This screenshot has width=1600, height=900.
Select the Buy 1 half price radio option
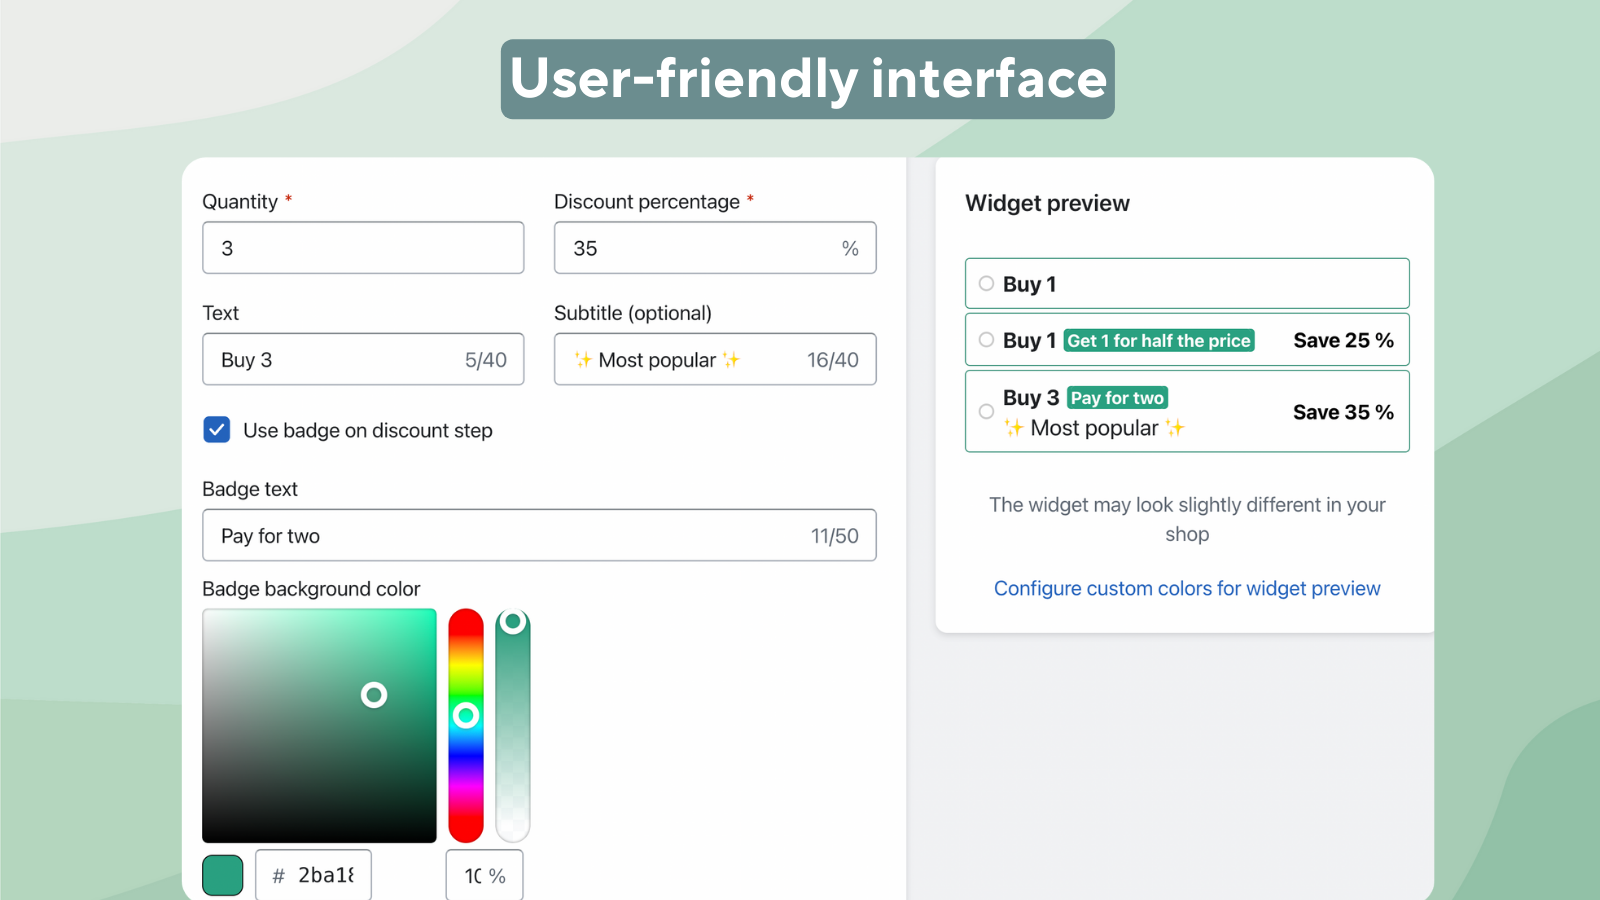pyautogui.click(x=986, y=340)
